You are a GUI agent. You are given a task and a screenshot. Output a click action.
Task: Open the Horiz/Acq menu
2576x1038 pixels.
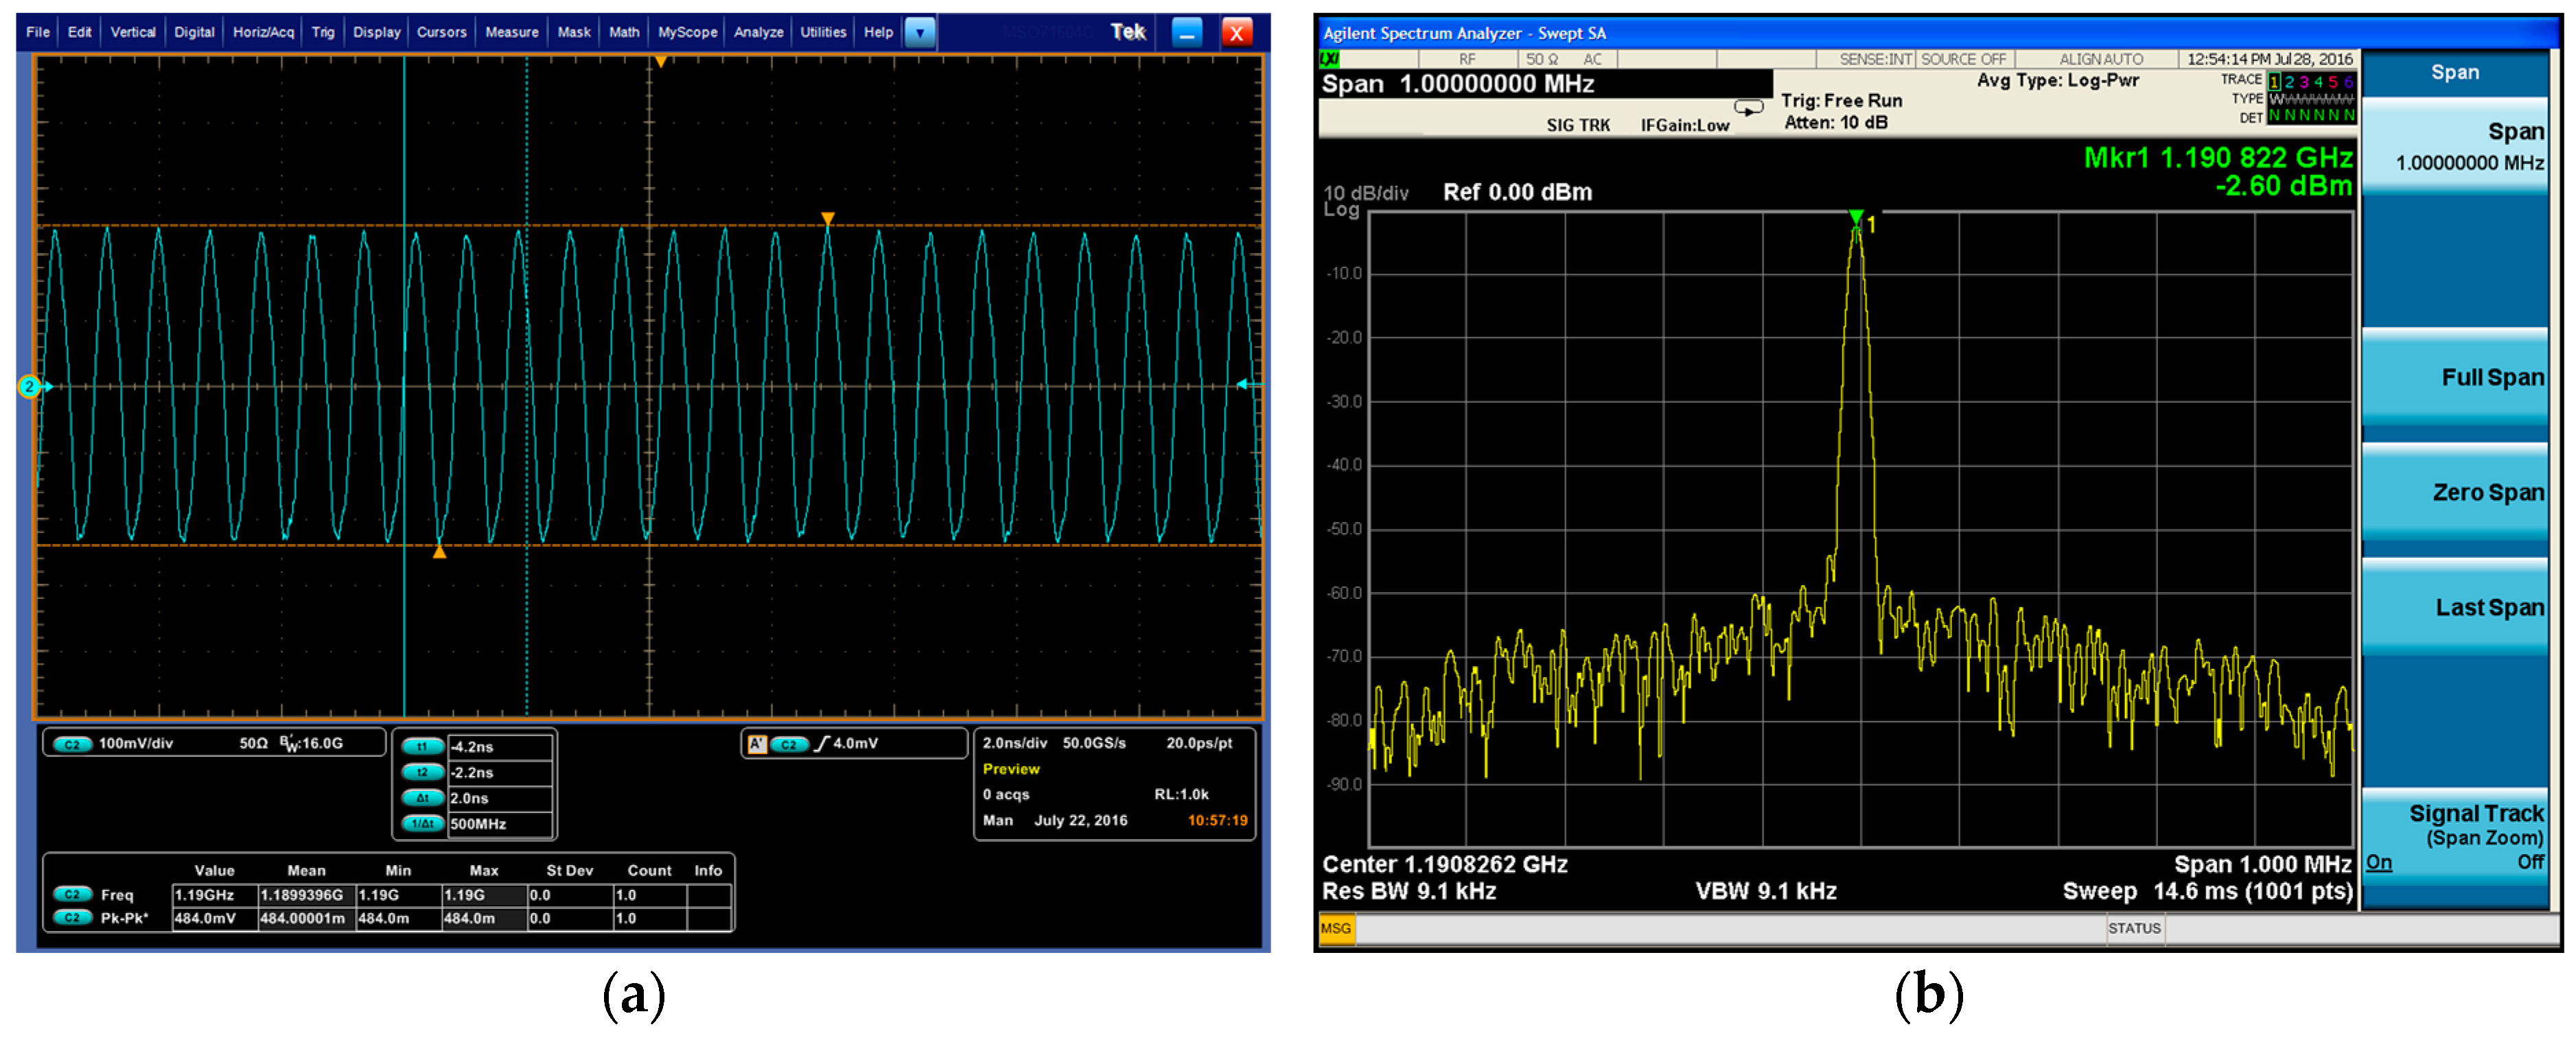263,32
